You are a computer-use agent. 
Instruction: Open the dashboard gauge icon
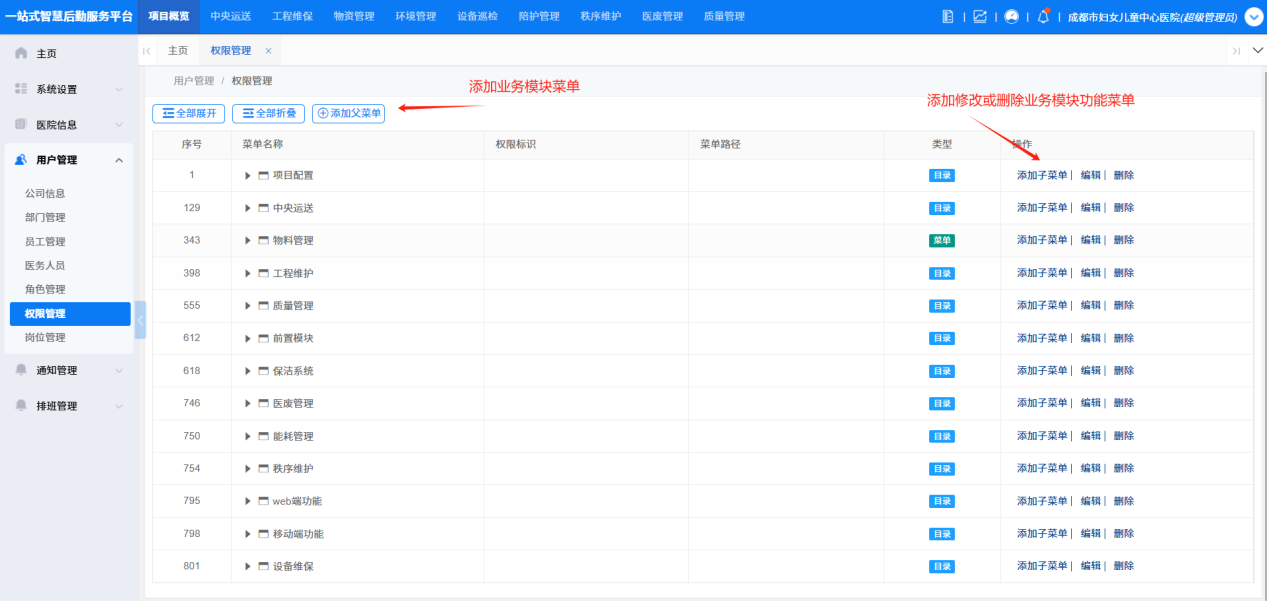(1011, 17)
